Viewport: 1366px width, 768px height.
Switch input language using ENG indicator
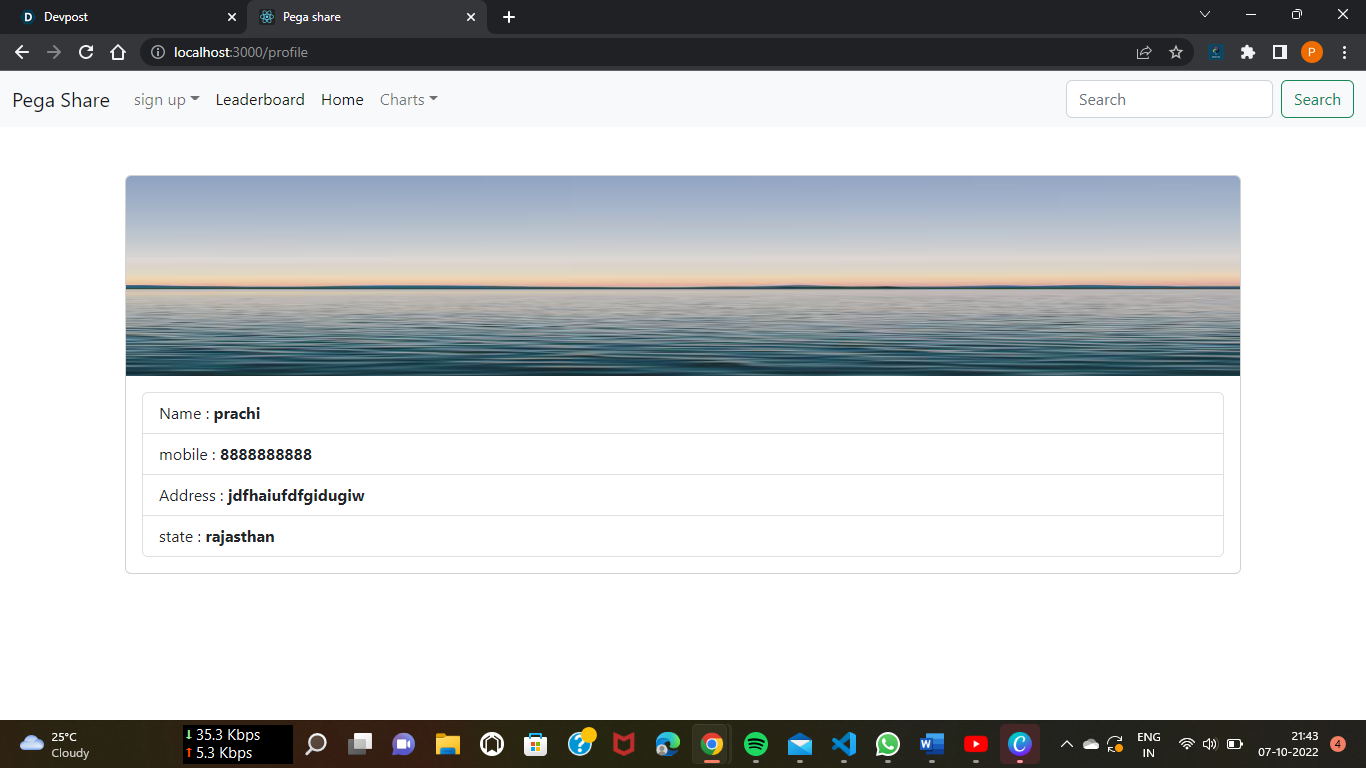1147,744
